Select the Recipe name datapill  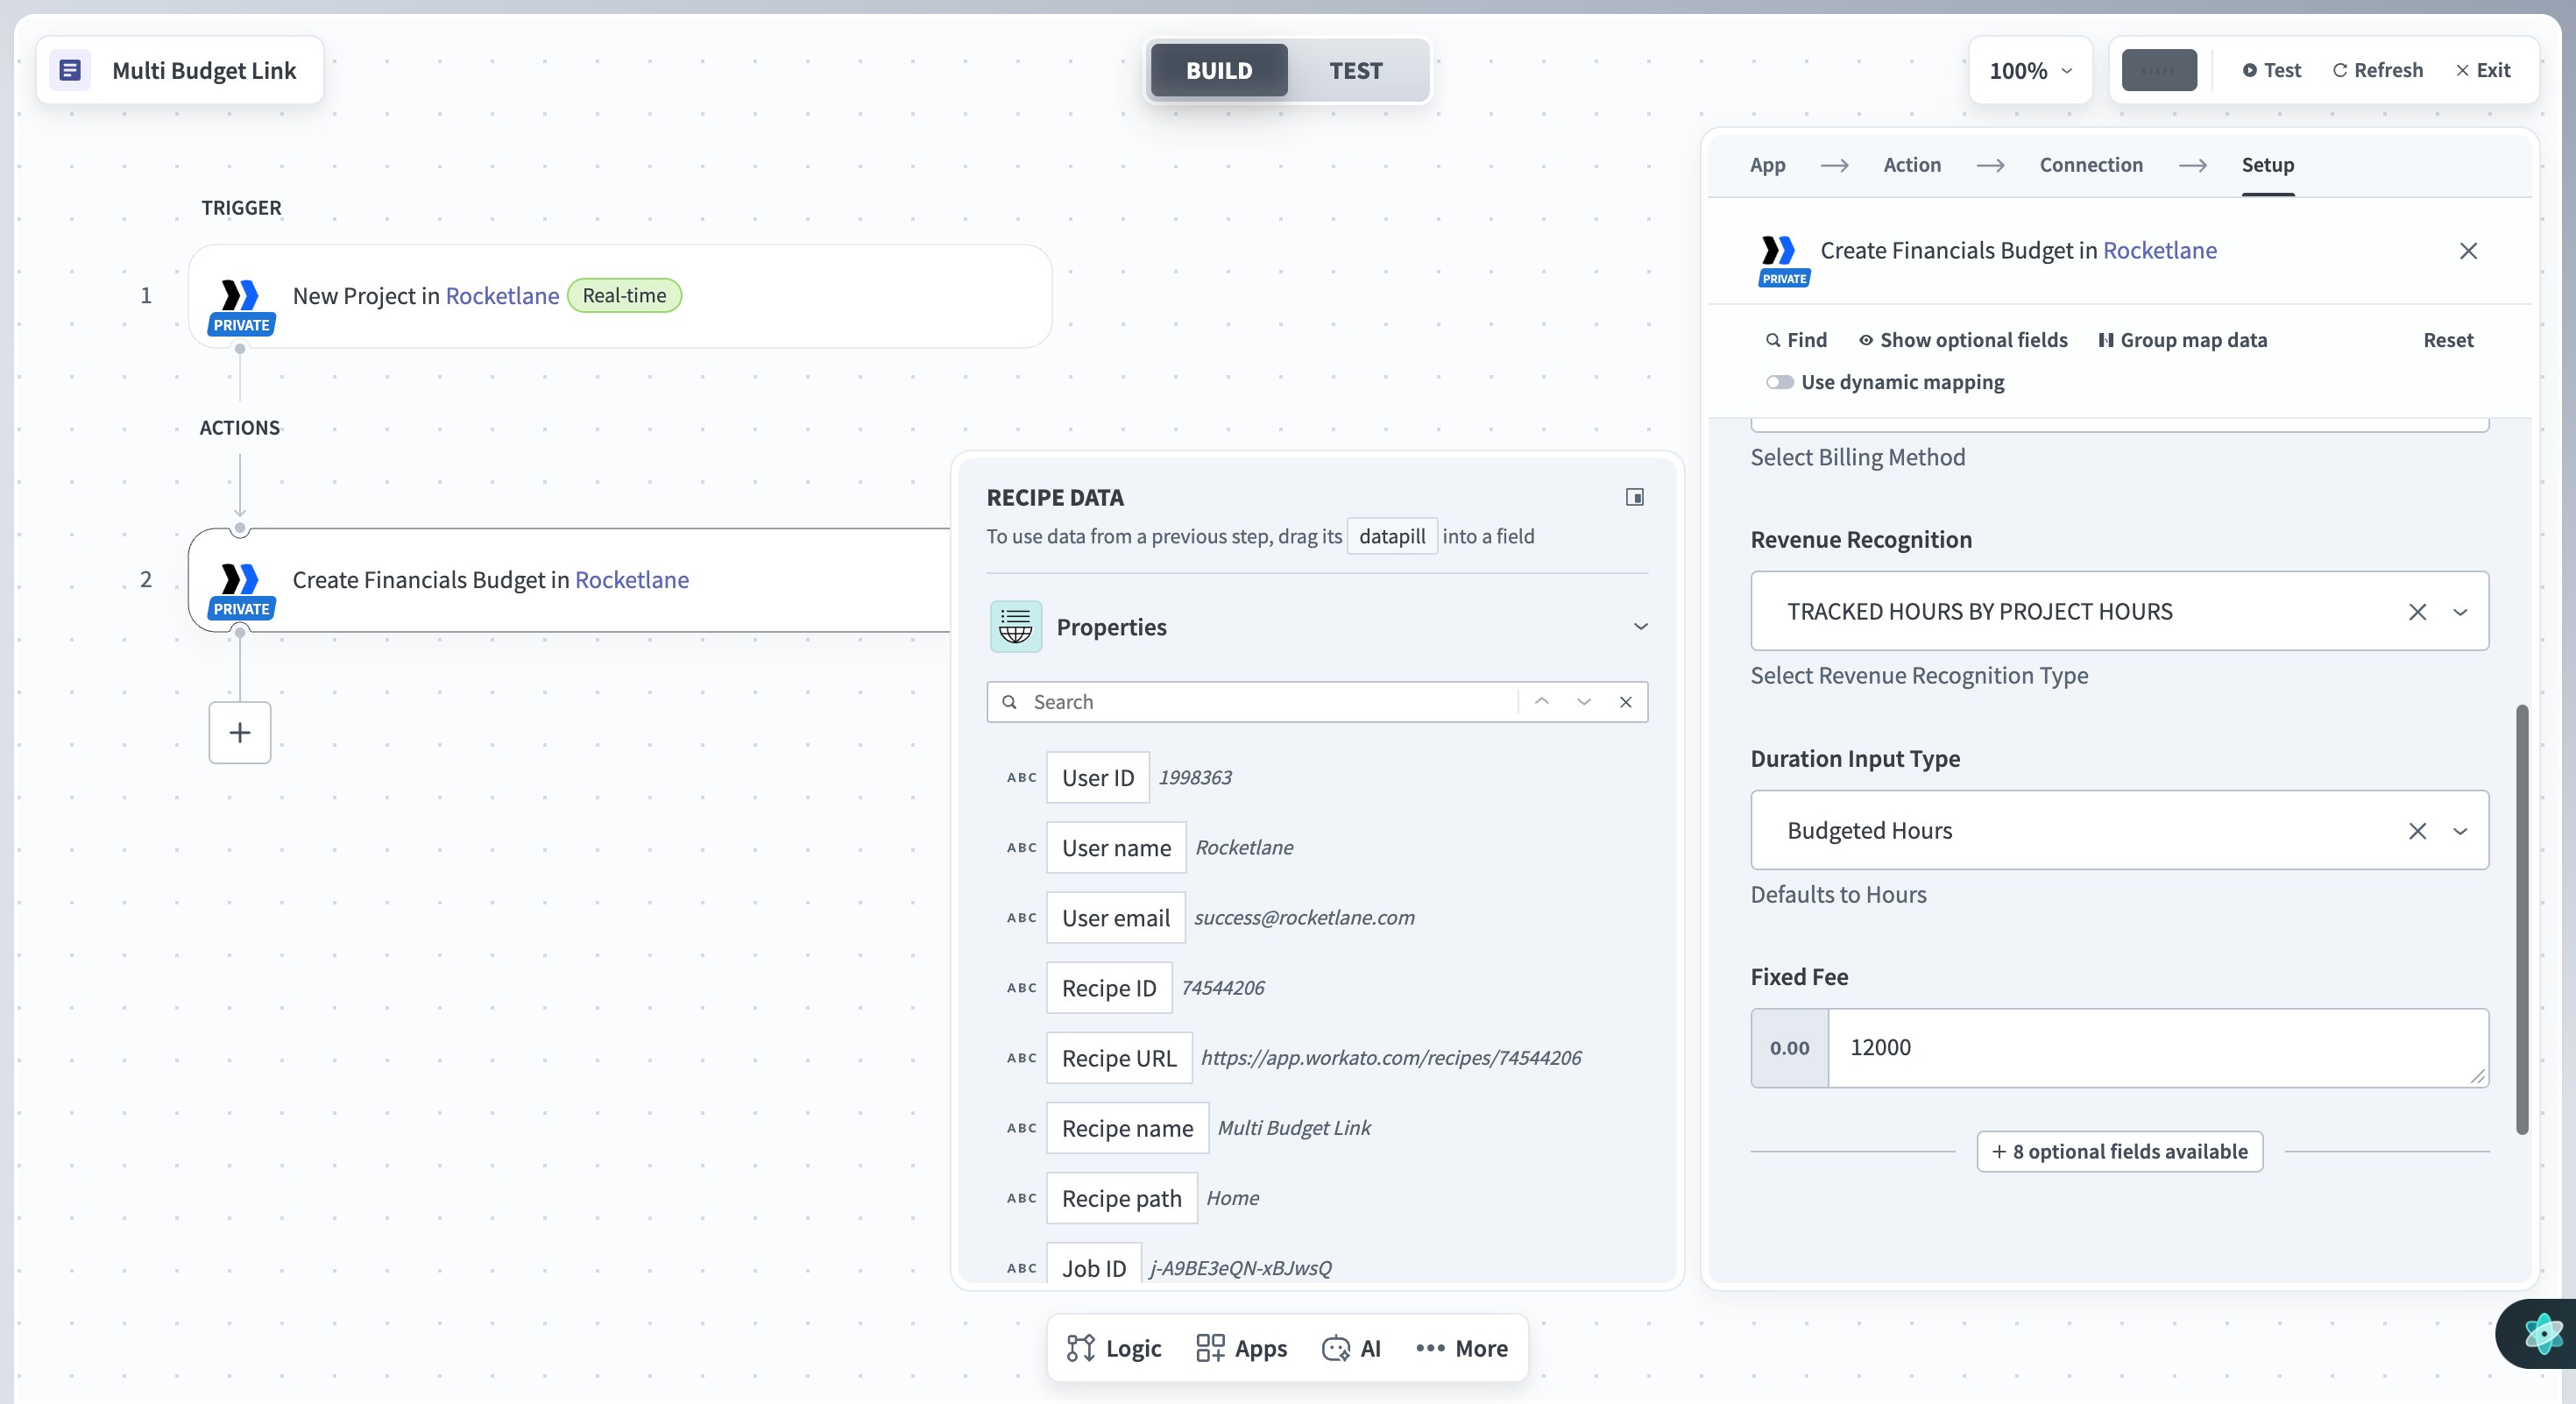(1127, 1127)
